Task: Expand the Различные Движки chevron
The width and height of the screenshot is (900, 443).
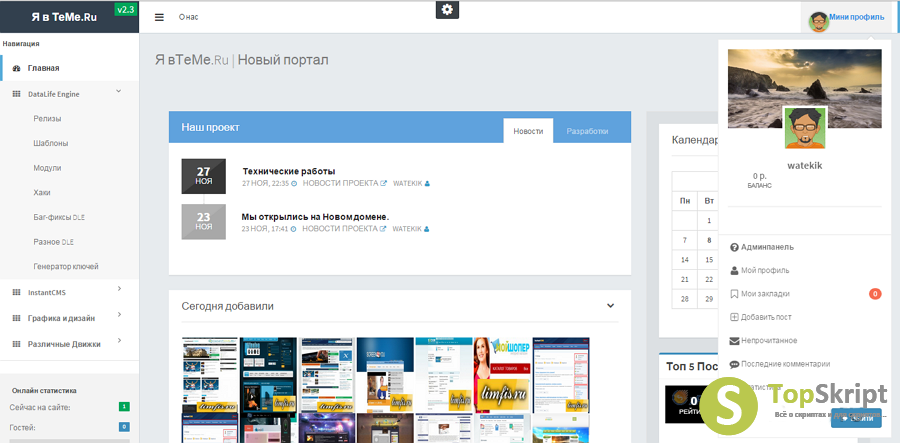Action: point(119,340)
